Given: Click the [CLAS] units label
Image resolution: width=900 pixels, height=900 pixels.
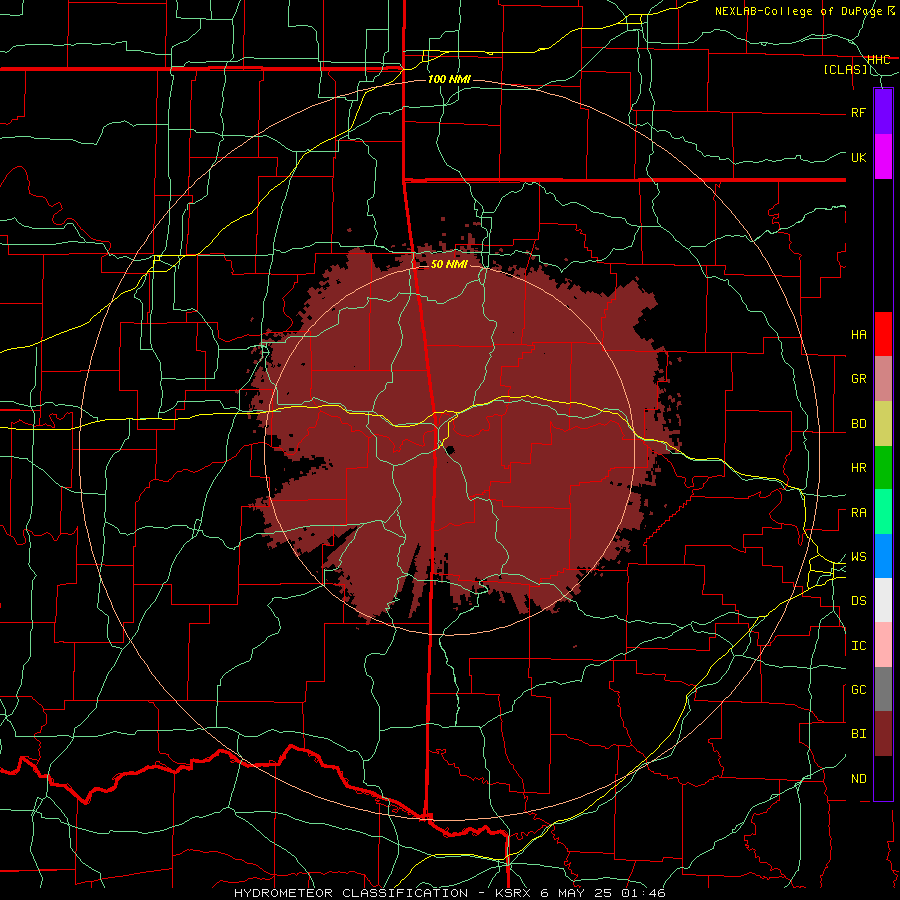Looking at the screenshot, I should click(x=845, y=70).
